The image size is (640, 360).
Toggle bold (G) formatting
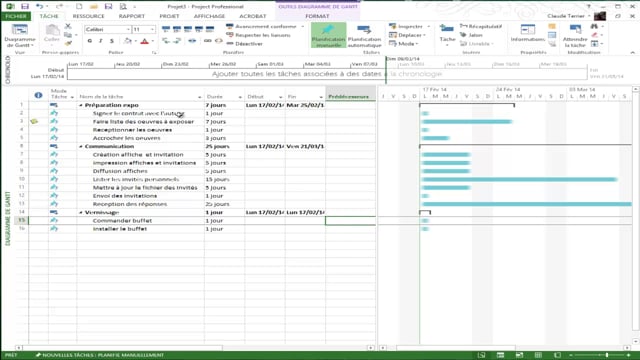(89, 41)
